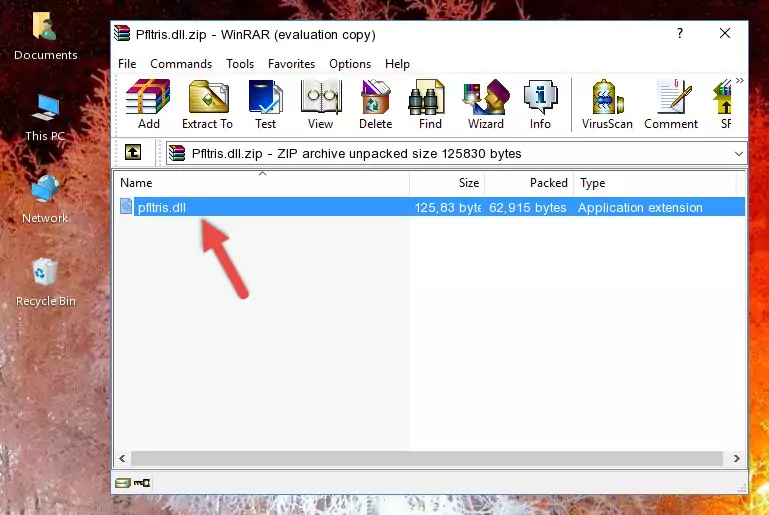The width and height of the screenshot is (769, 515).
Task: Click the horizontal scrollbar left arrow
Action: [x=123, y=458]
